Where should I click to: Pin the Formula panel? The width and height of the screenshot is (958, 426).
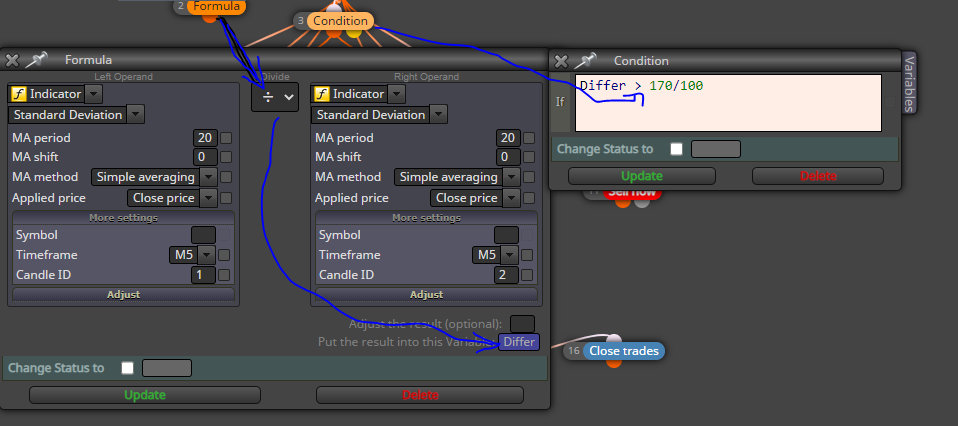[36, 59]
